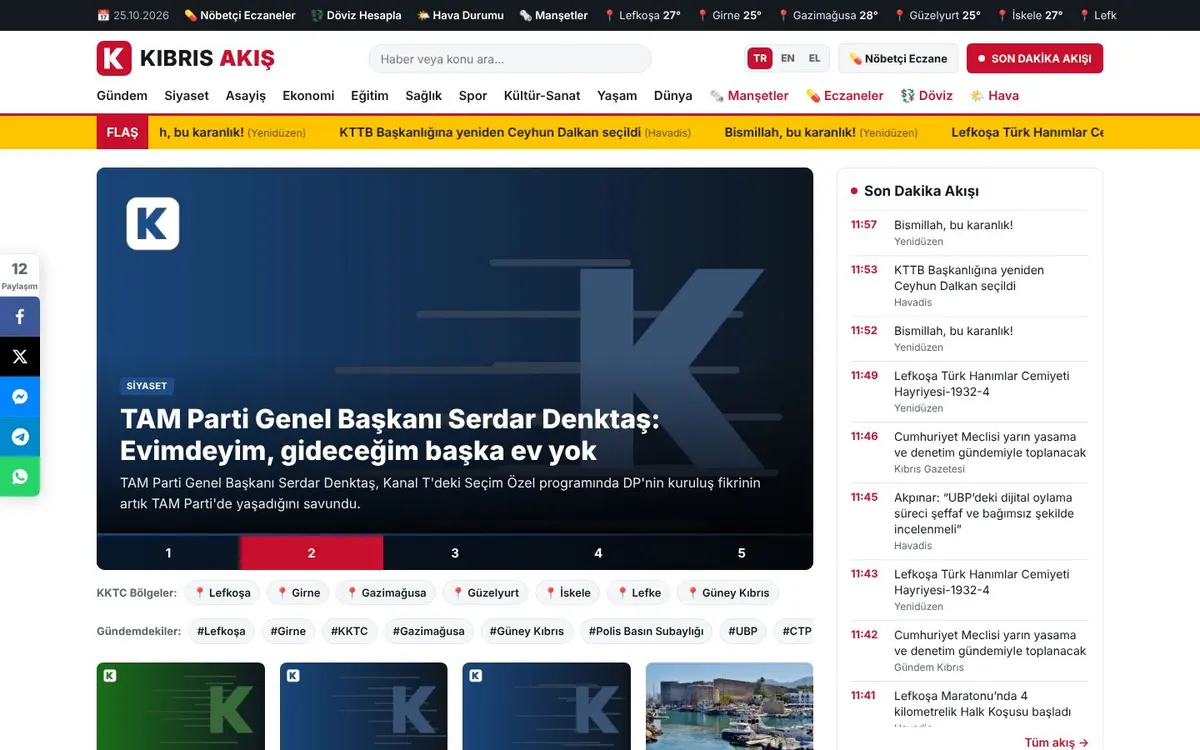Open the Asayiş section
Viewport: 1200px width, 750px height.
point(246,96)
